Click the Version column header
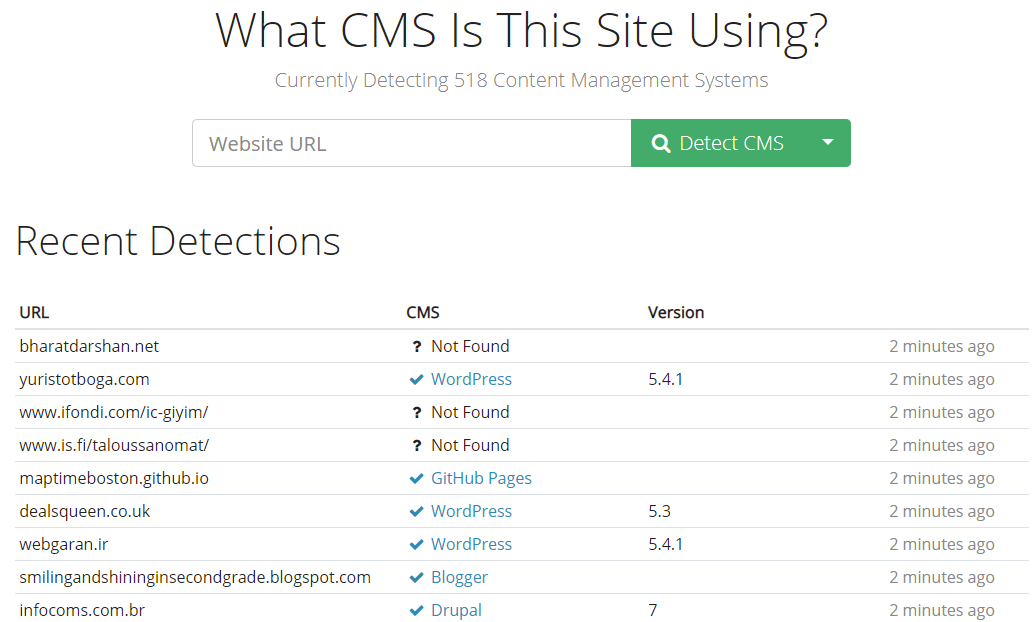Image resolution: width=1033 pixels, height=622 pixels. (676, 312)
